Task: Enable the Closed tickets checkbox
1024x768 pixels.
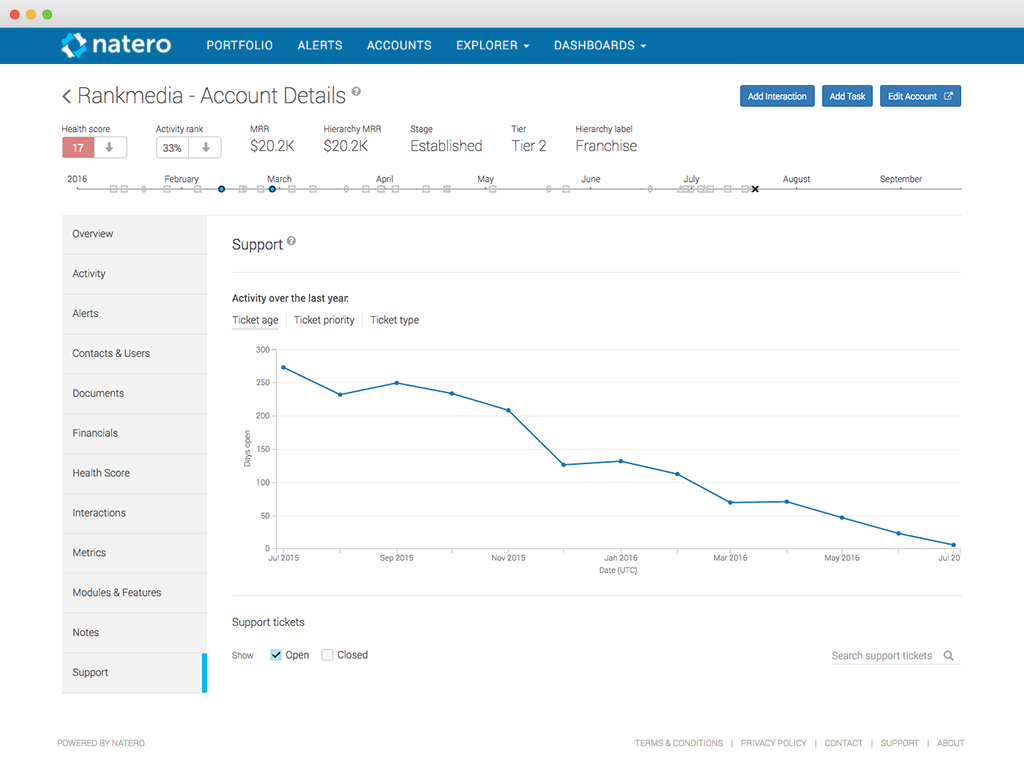Action: point(327,655)
